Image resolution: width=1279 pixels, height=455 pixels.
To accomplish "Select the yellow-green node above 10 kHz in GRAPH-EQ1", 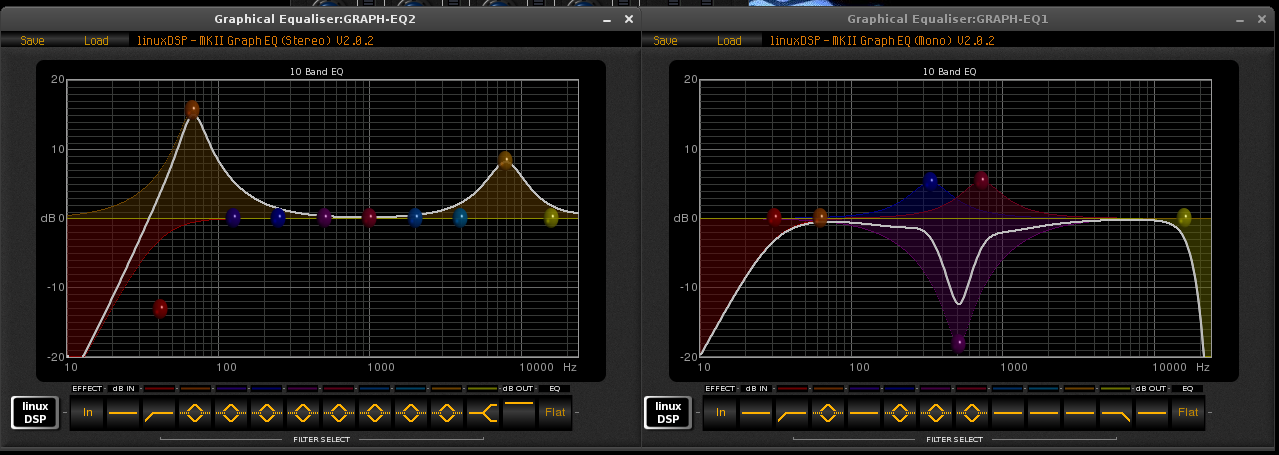I will click(x=1184, y=216).
